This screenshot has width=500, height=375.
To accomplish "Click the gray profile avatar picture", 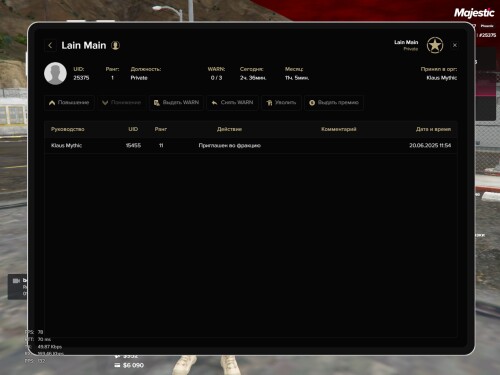I will pos(55,73).
